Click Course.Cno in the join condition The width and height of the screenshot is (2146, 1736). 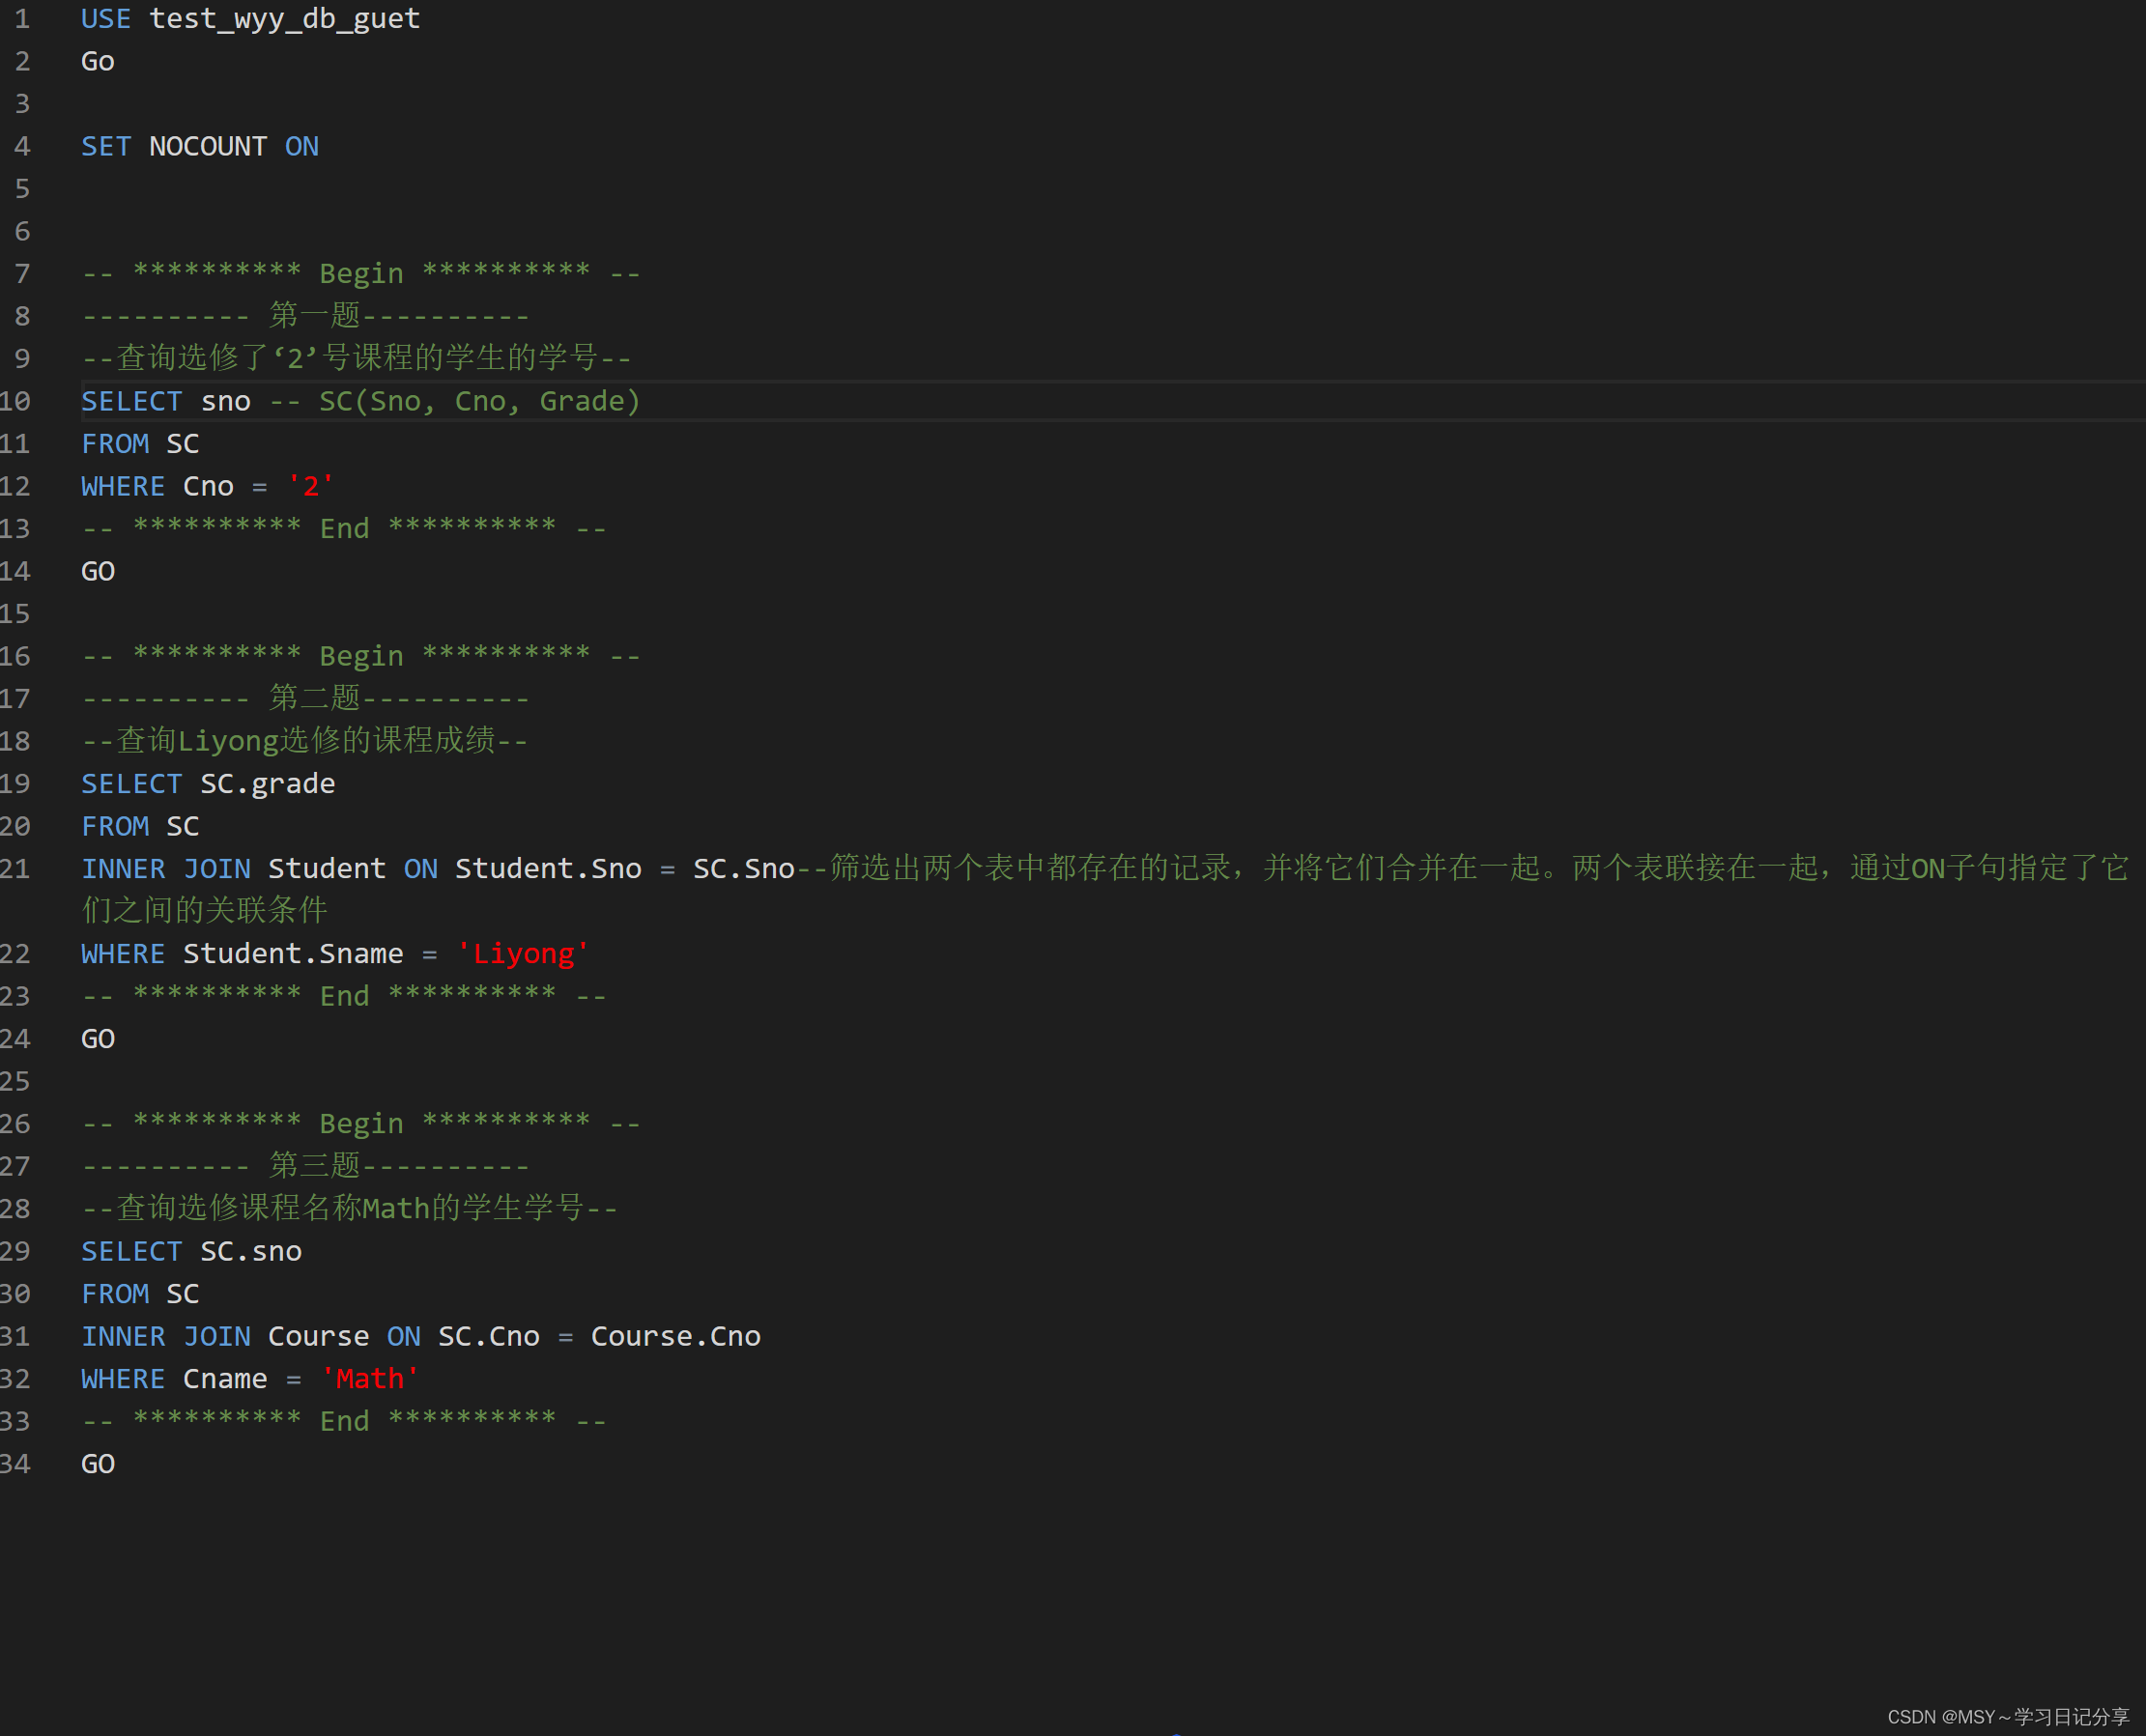pyautogui.click(x=675, y=1337)
